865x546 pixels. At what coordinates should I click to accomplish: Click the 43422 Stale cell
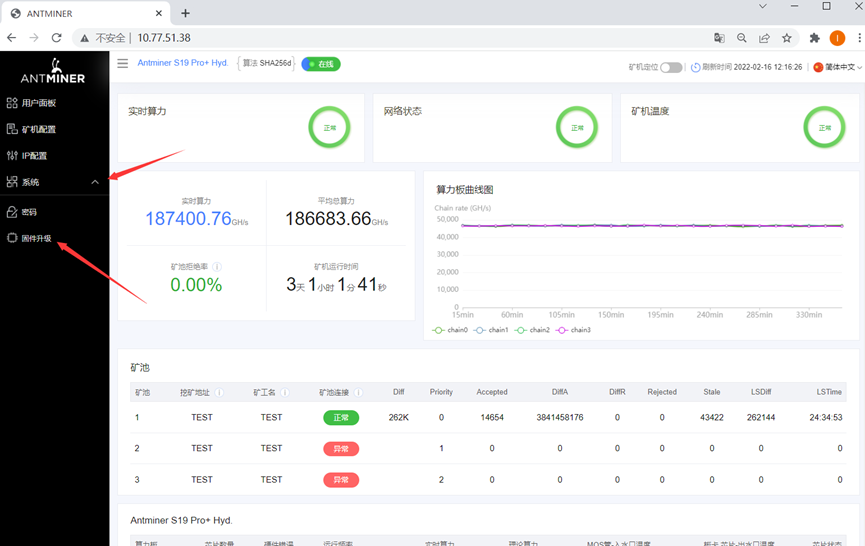click(712, 417)
